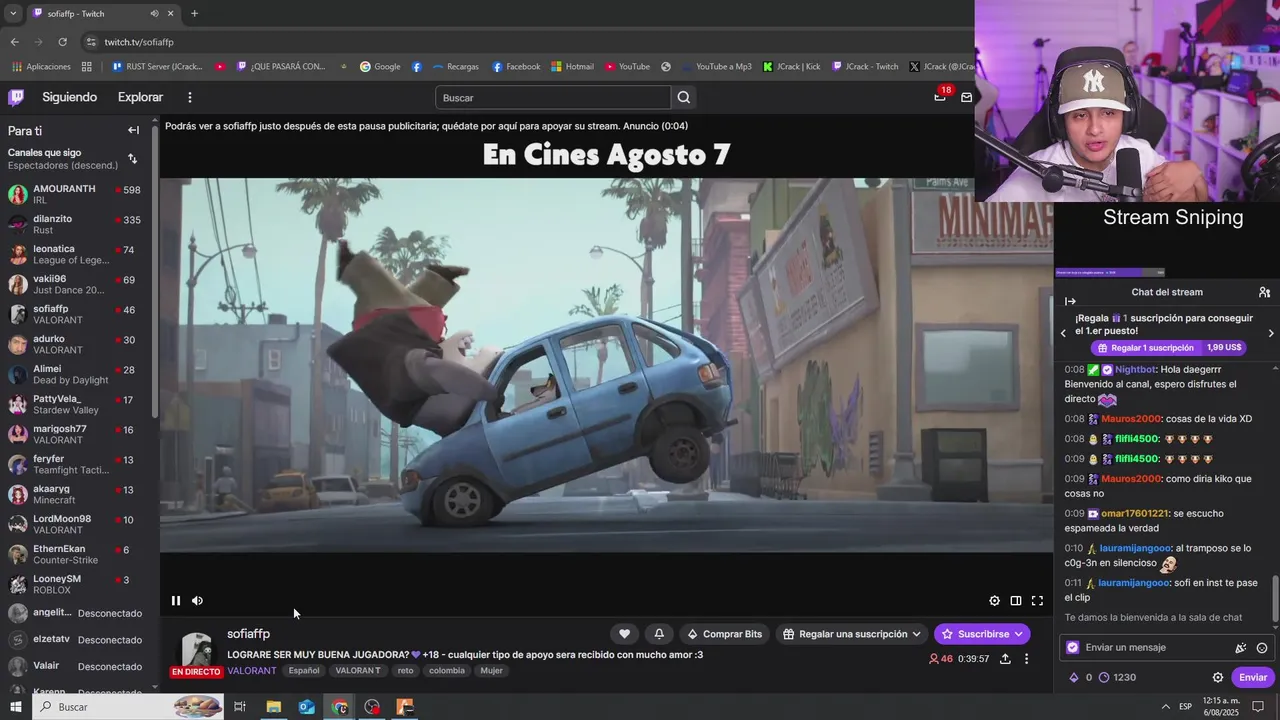Open the whispers envelope icon
Image resolution: width=1280 pixels, height=720 pixels.
pyautogui.click(x=966, y=97)
